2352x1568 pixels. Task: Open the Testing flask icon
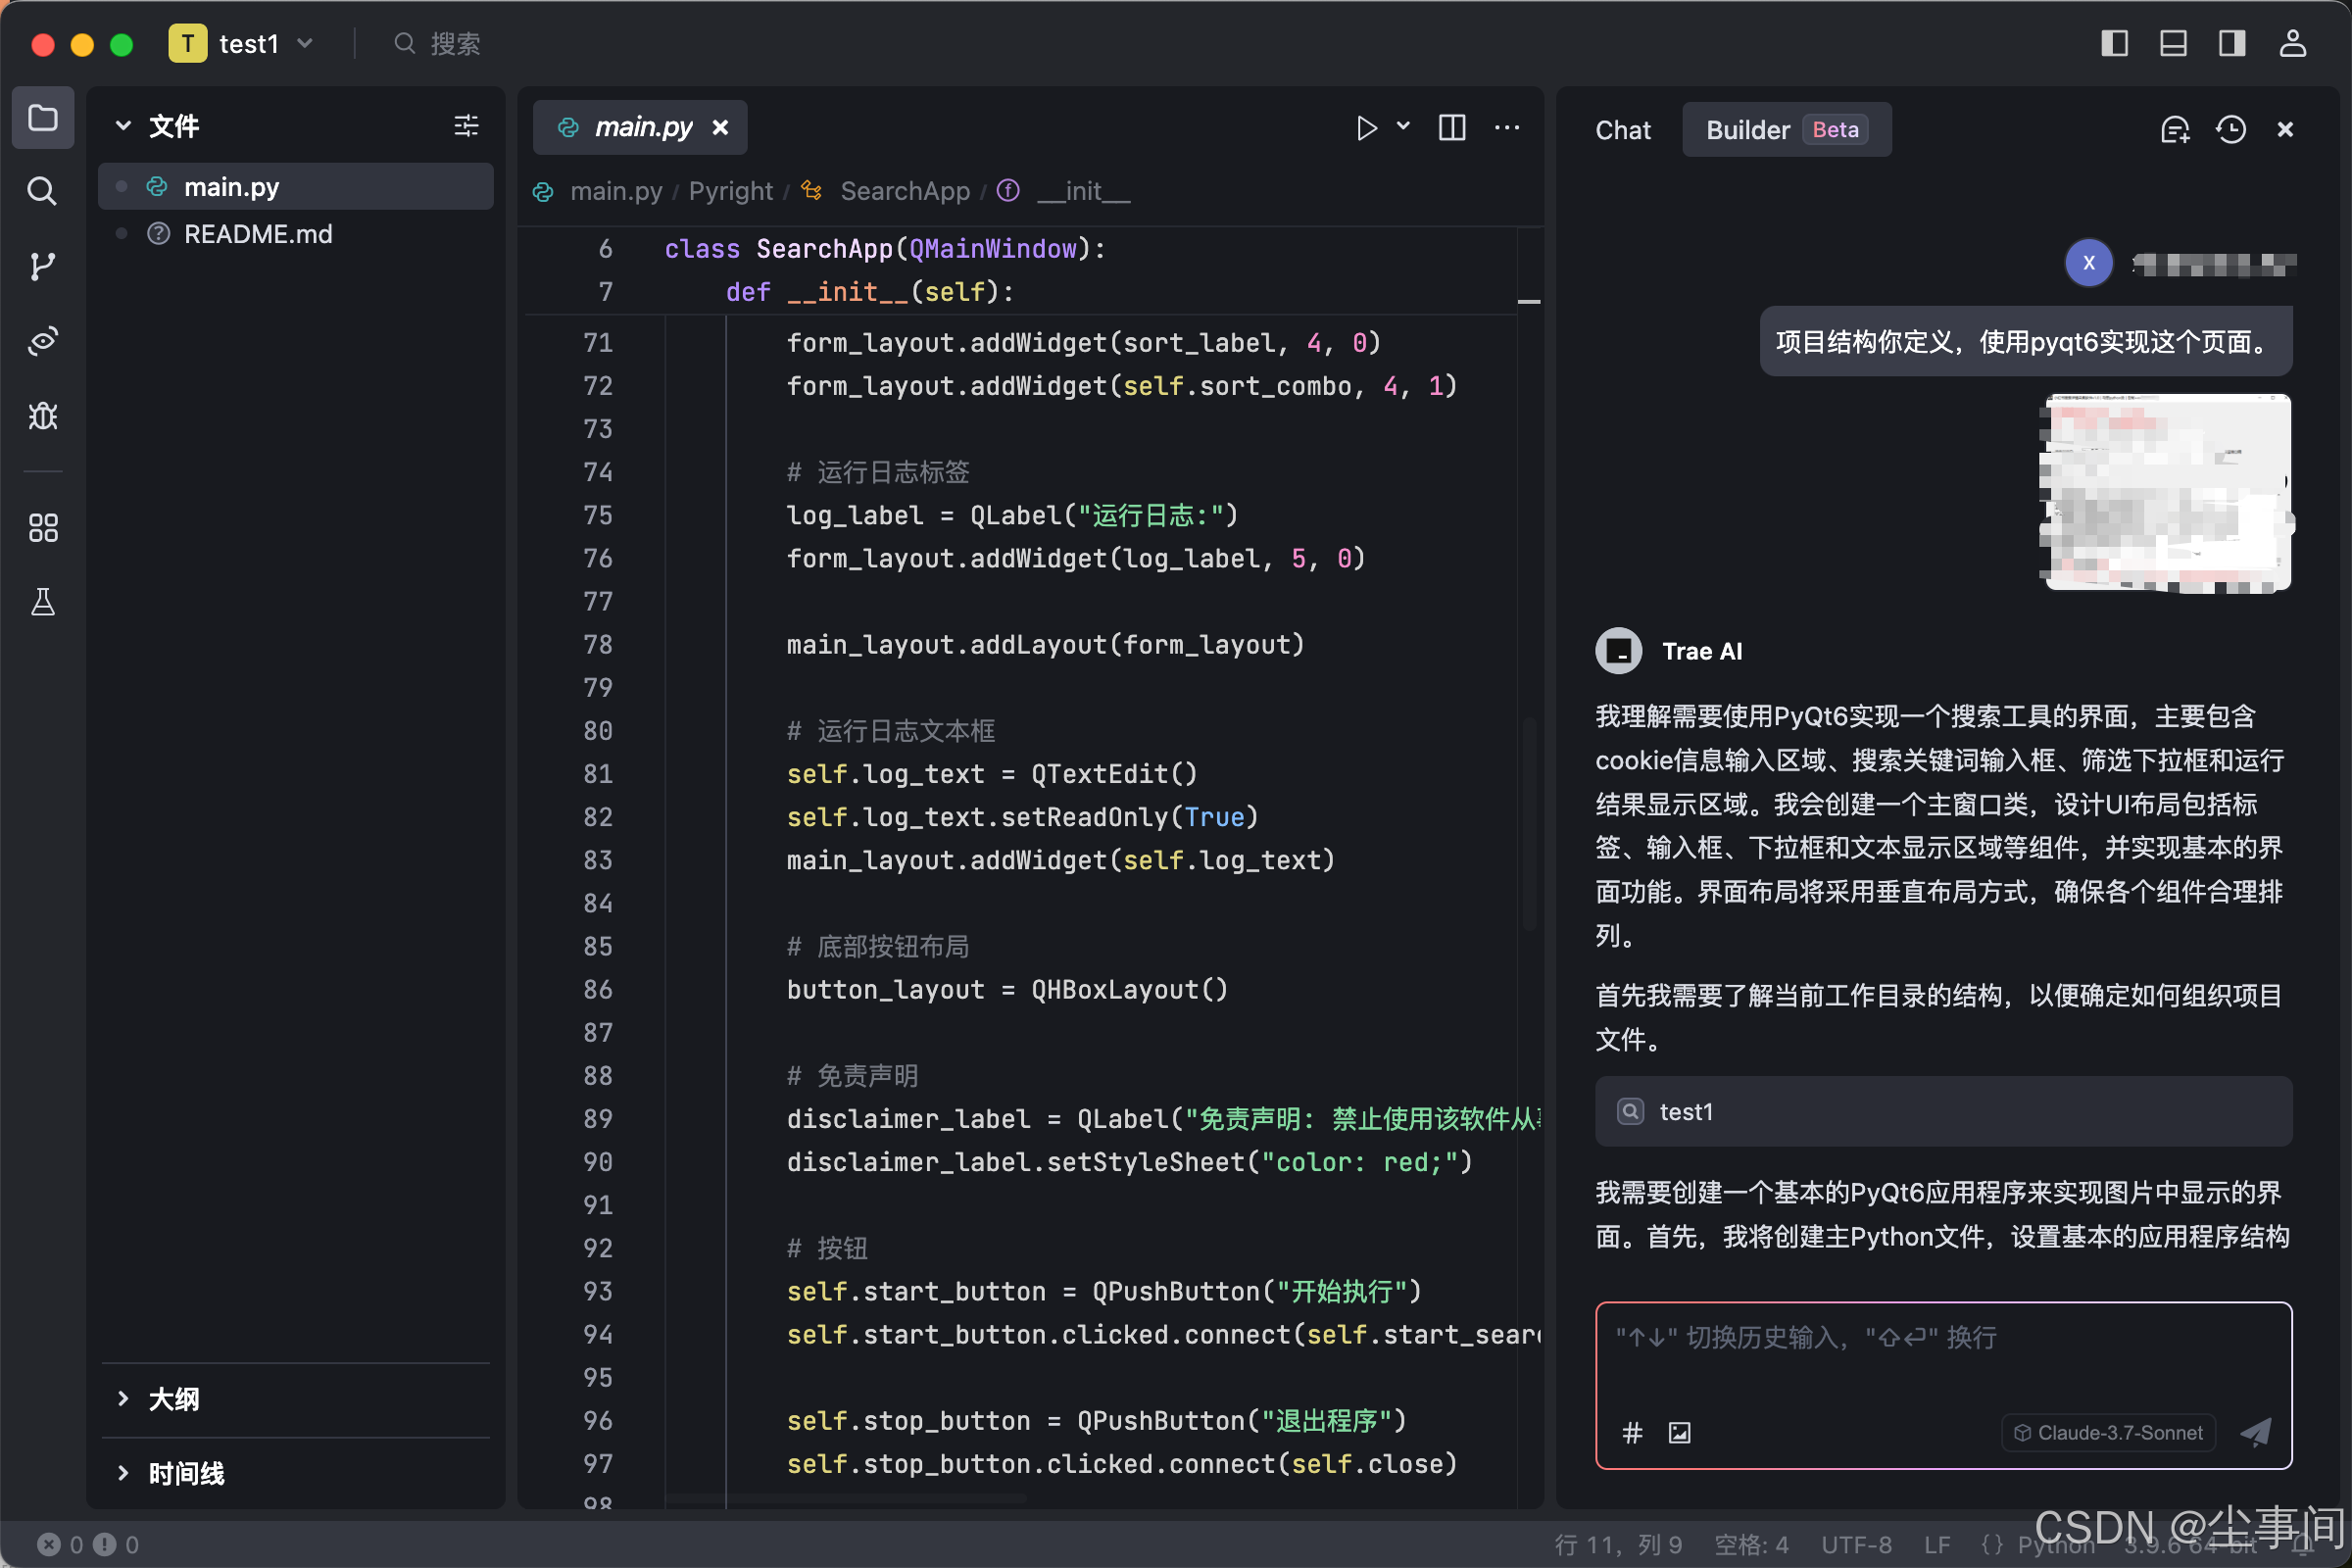pos(42,602)
